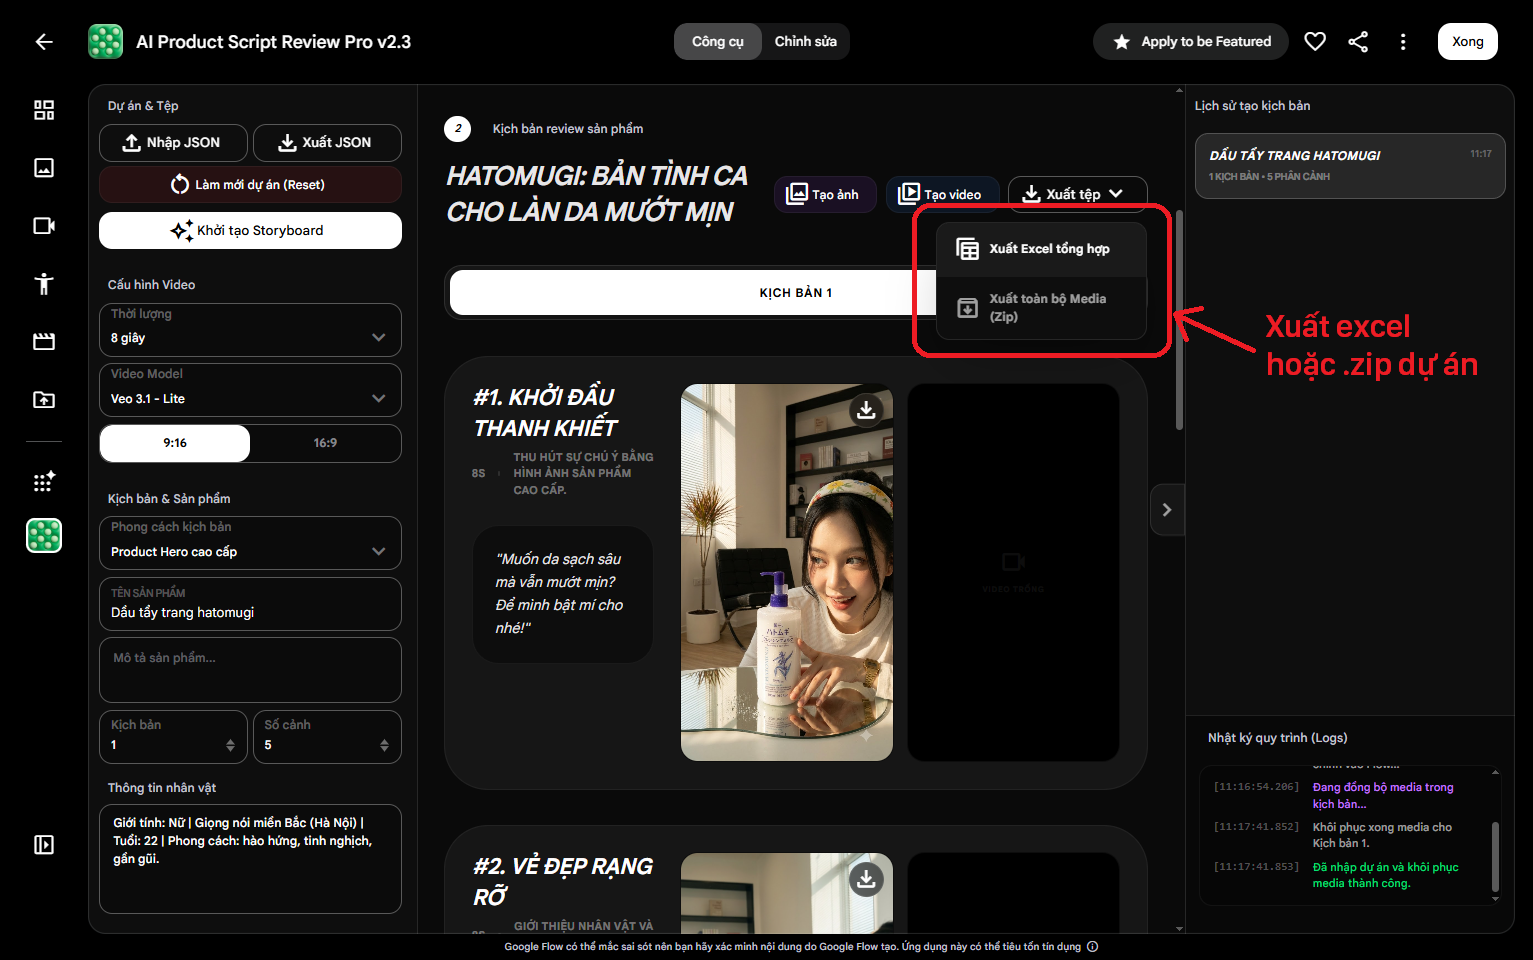The height and width of the screenshot is (960, 1533).
Task: Click the Tạo ảnh button
Action: click(x=825, y=194)
